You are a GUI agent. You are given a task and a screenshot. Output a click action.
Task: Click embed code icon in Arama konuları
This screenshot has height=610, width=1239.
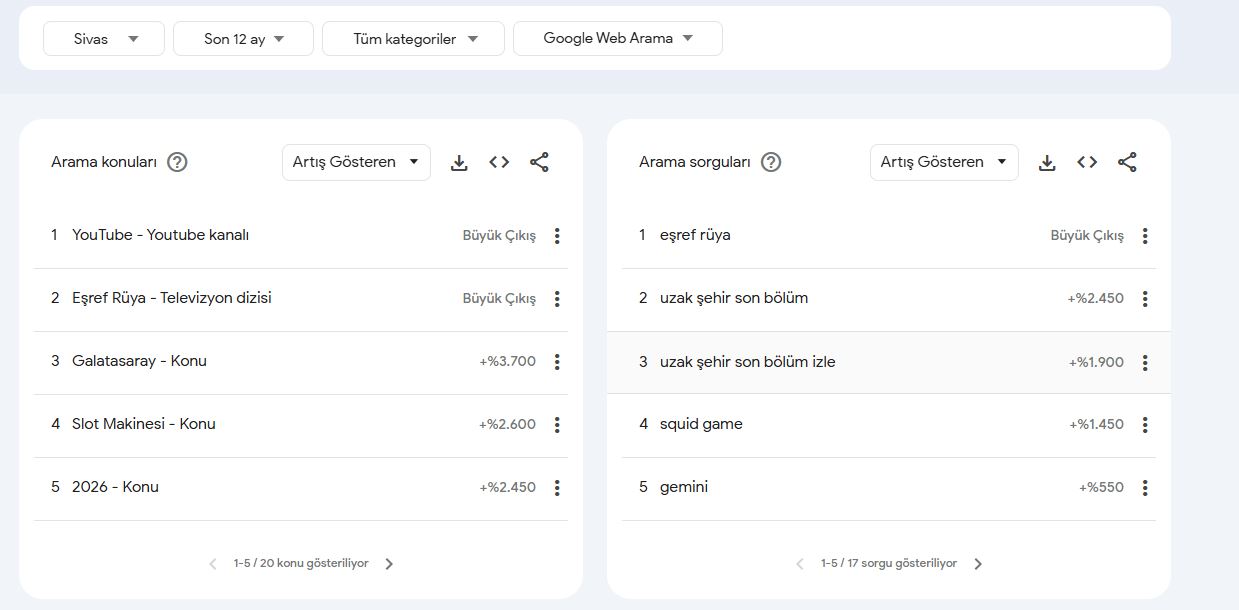point(499,162)
